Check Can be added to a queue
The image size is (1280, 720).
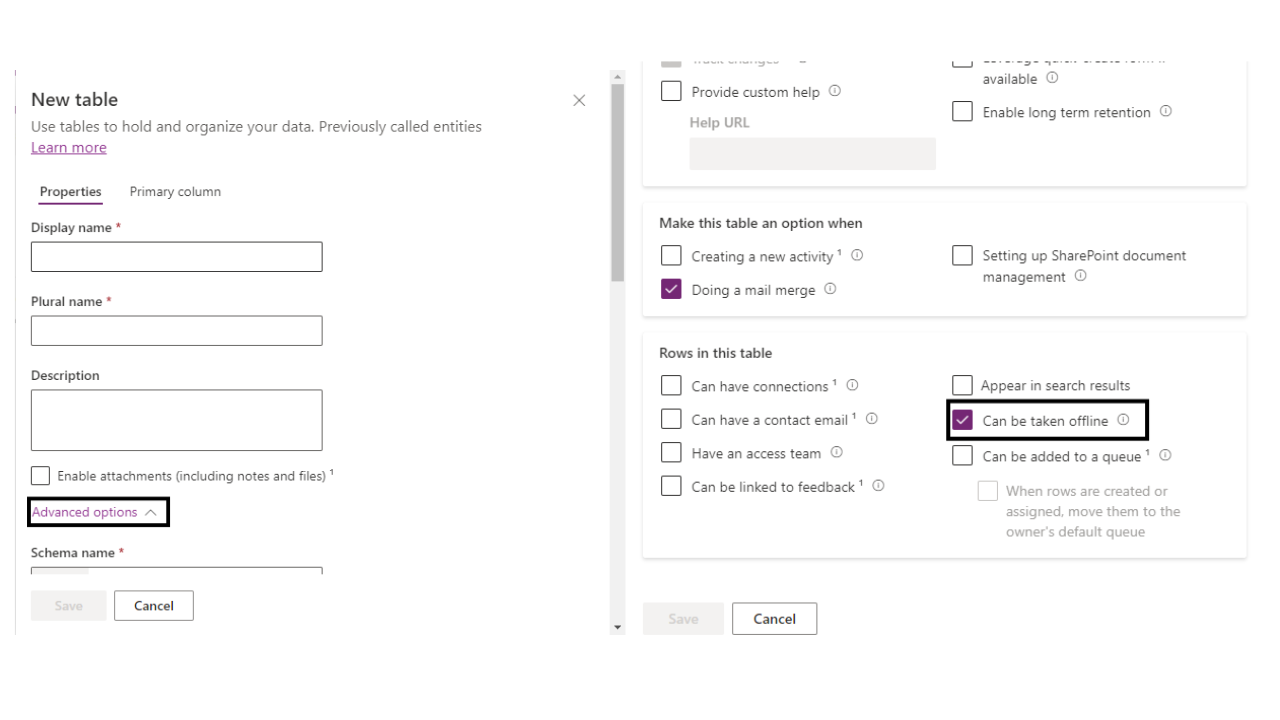962,456
